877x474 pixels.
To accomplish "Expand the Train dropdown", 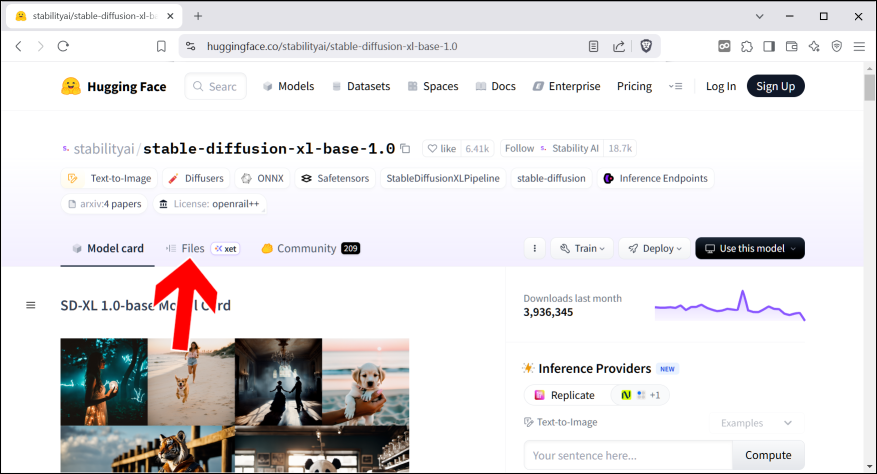I will click(580, 248).
